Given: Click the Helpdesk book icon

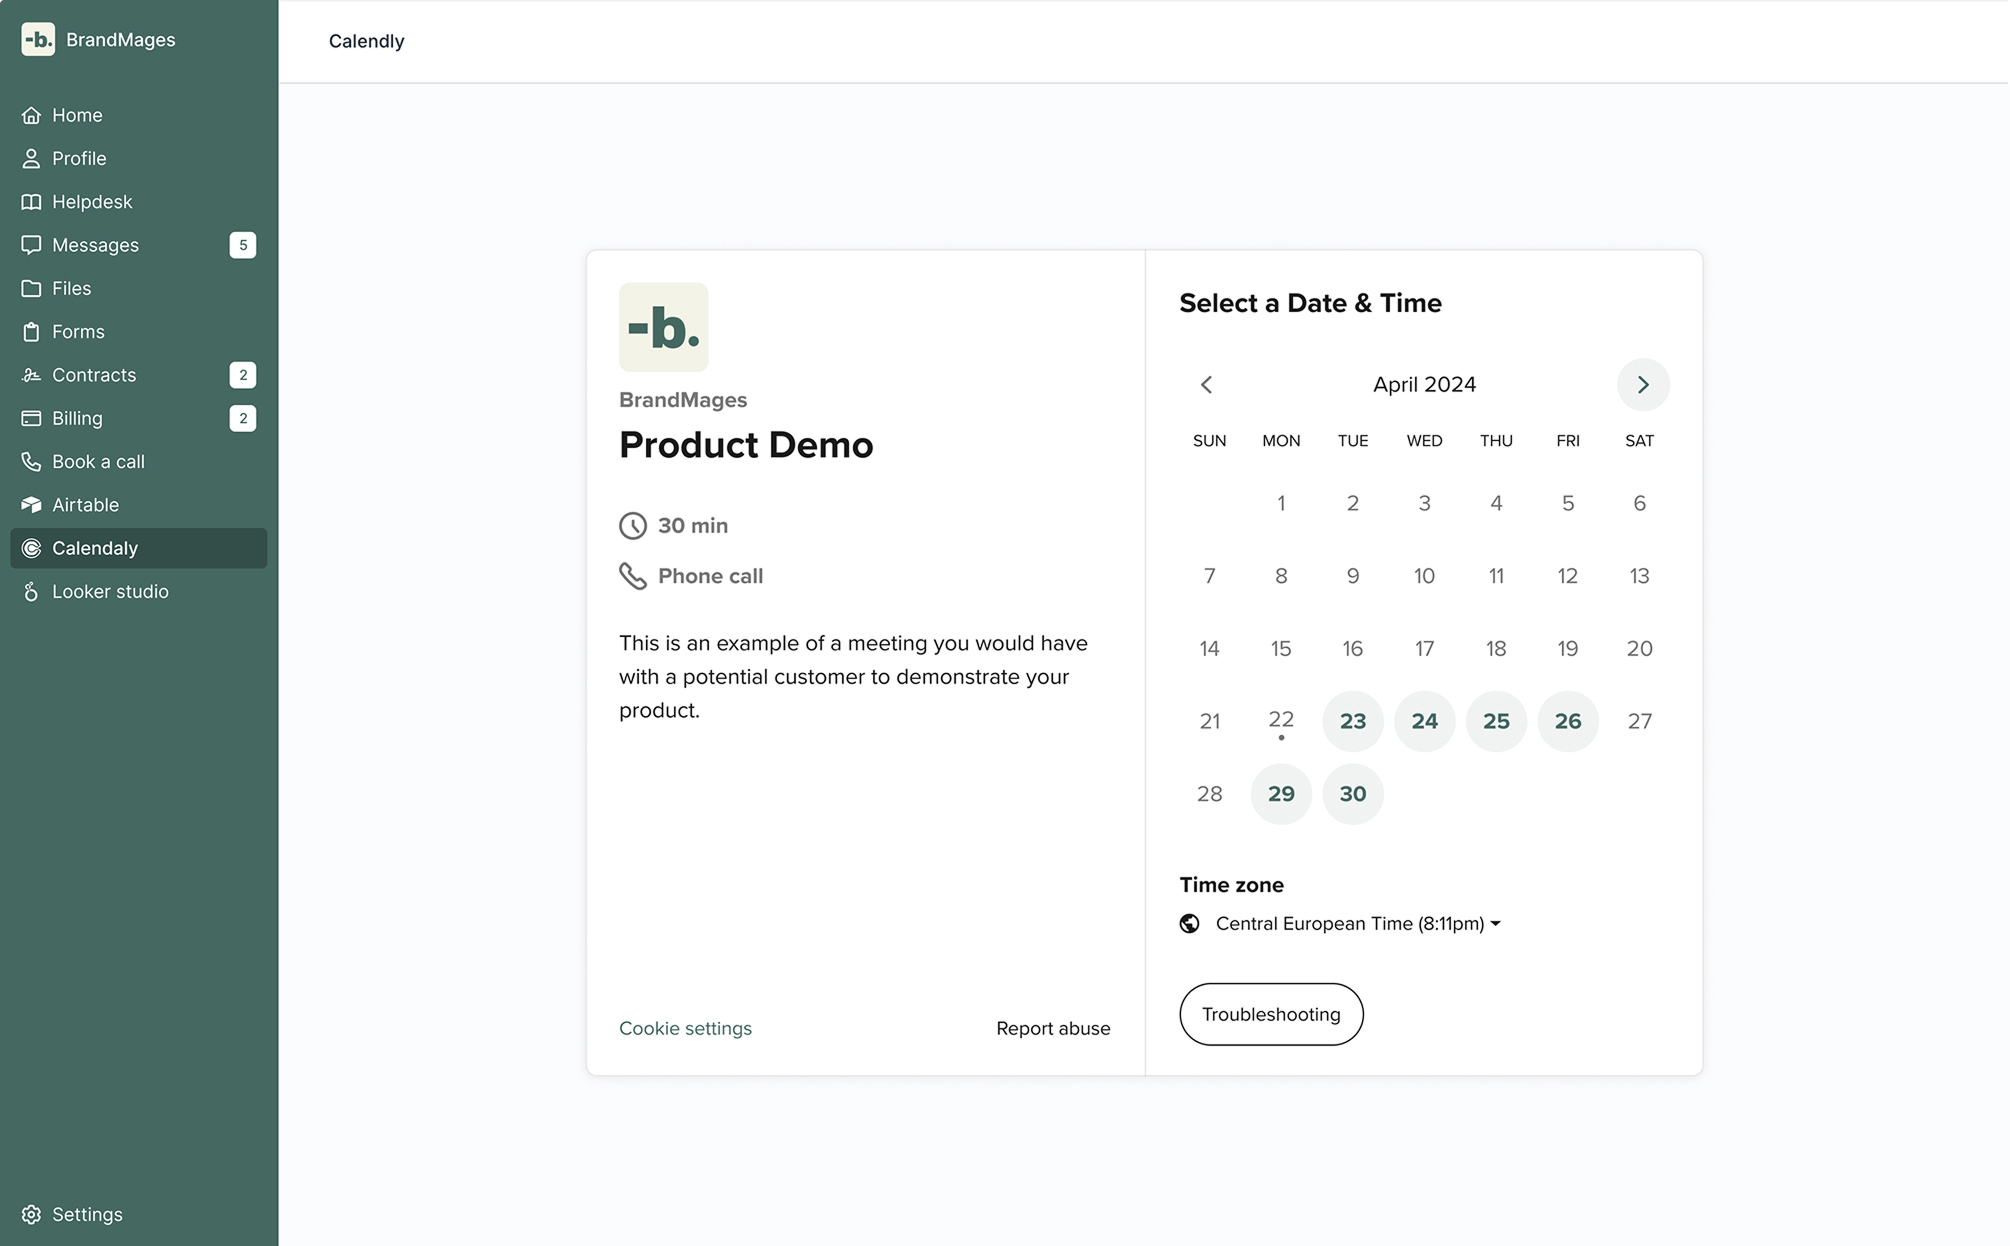Looking at the screenshot, I should (31, 201).
